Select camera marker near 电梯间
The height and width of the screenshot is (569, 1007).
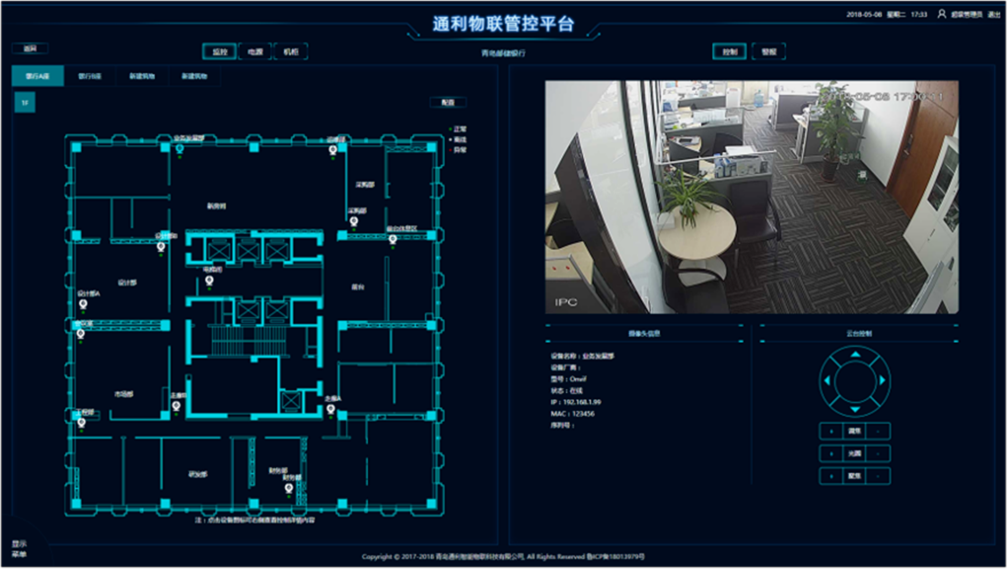[209, 280]
